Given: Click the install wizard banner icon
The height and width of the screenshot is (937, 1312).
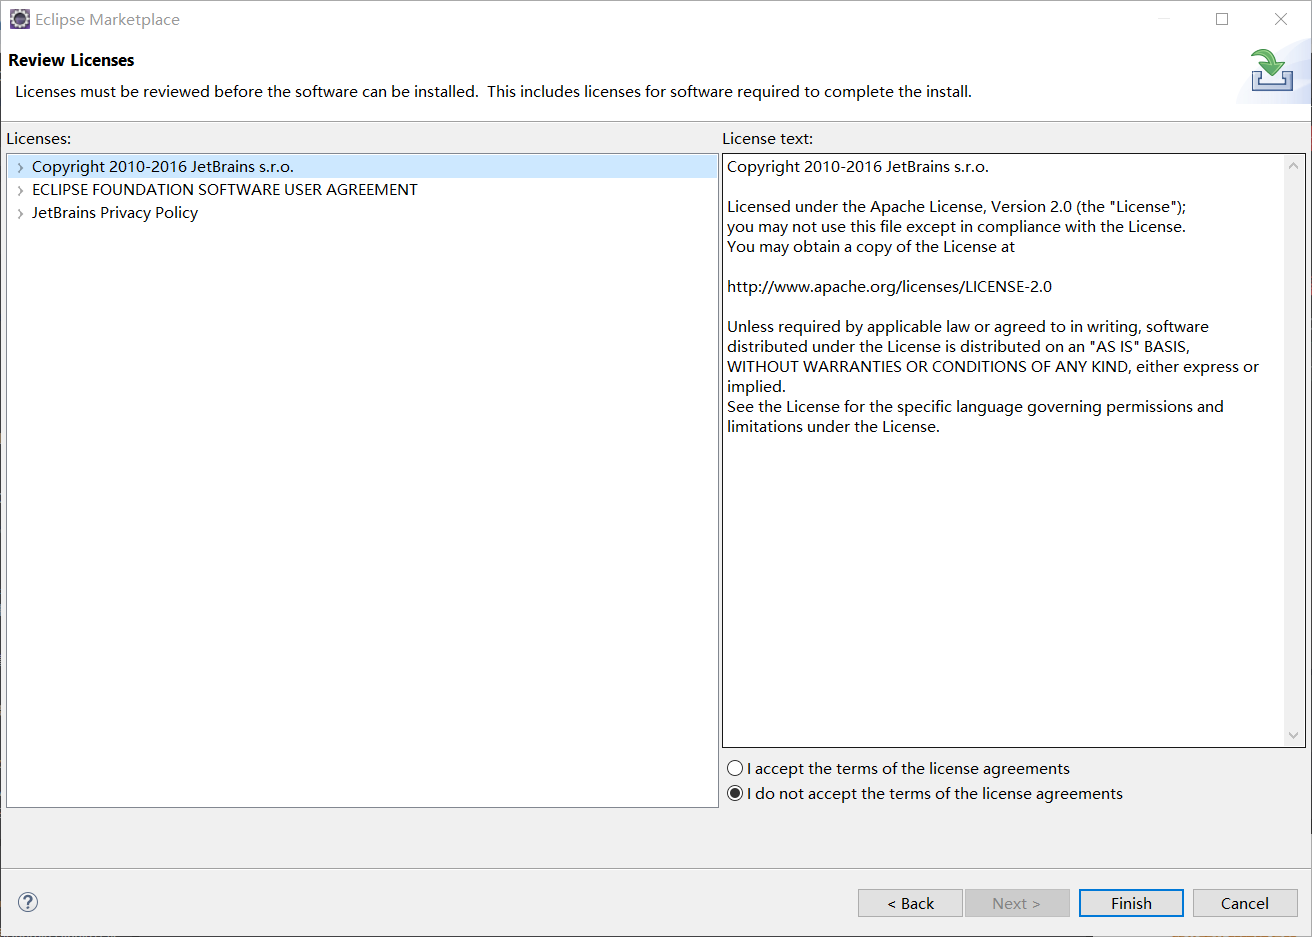Looking at the screenshot, I should pos(1272,70).
